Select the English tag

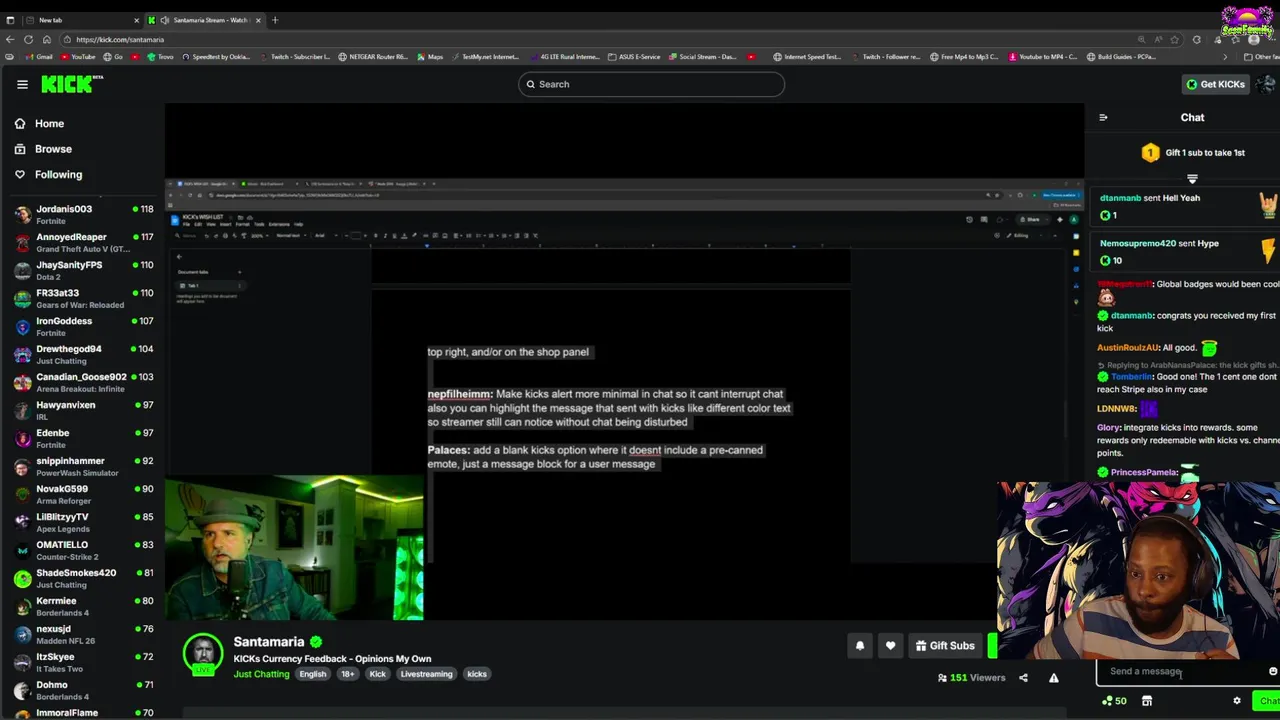tap(313, 674)
